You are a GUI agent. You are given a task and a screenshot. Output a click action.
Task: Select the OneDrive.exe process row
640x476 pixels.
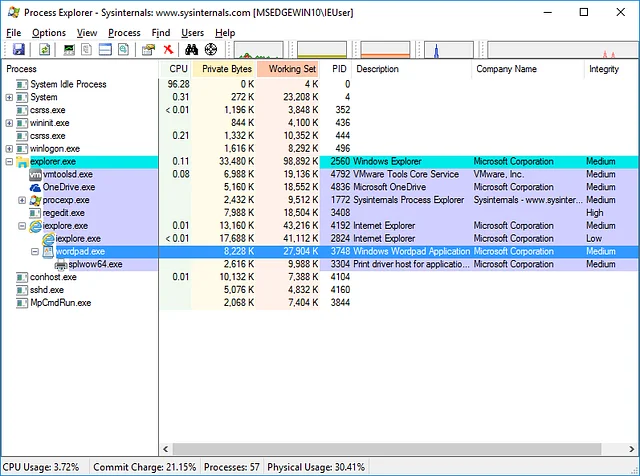tap(68, 187)
